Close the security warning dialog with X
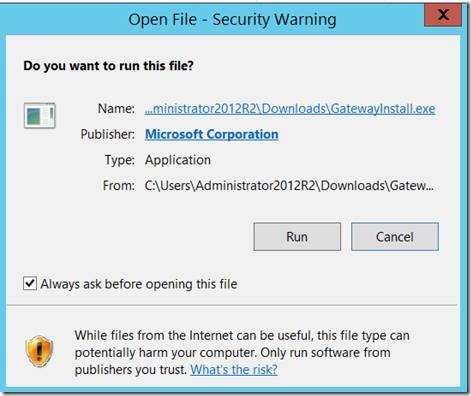This screenshot has width=471, height=396. pos(443,14)
